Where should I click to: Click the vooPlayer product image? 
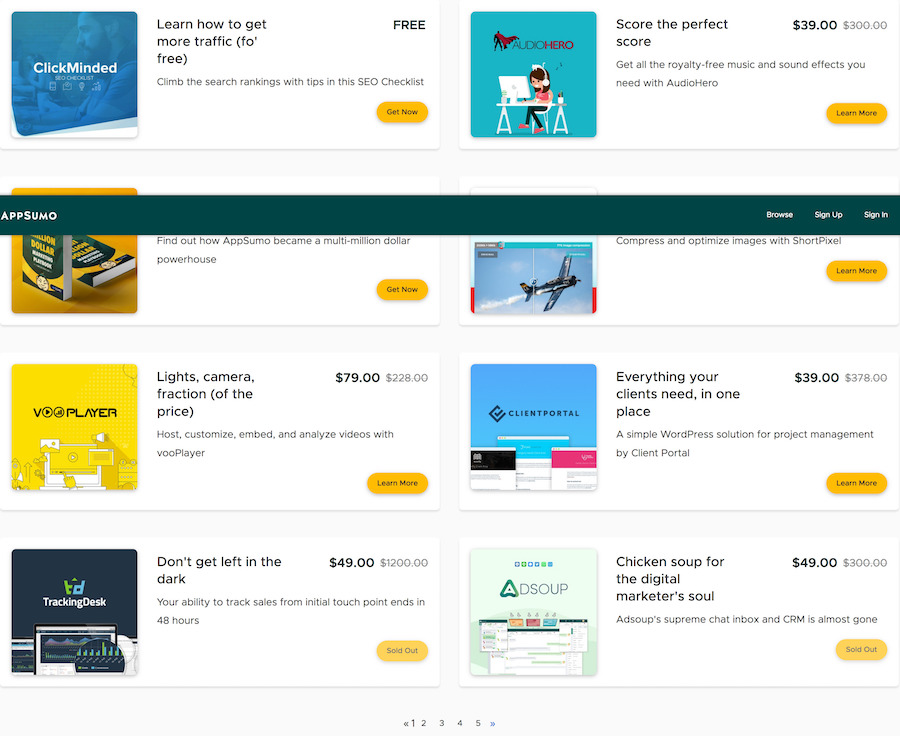(74, 427)
